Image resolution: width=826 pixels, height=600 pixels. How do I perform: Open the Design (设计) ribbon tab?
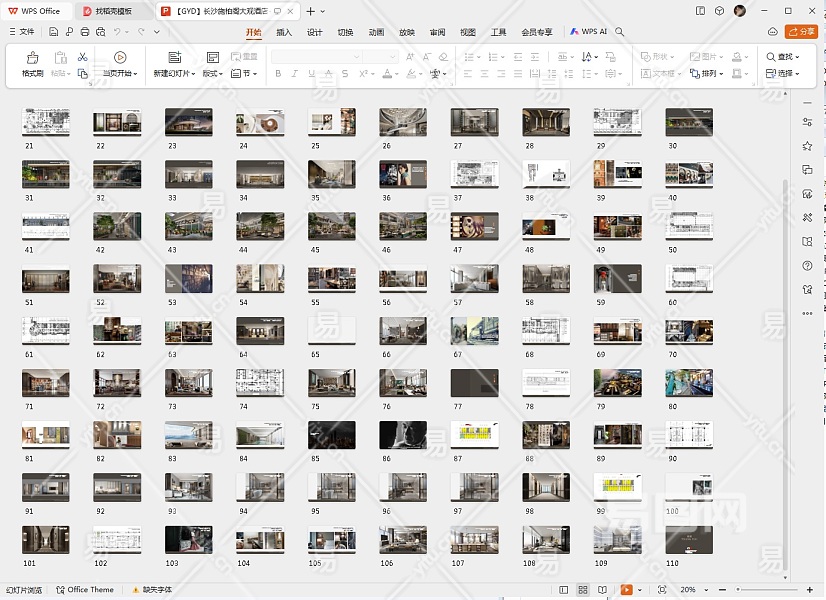(x=314, y=32)
